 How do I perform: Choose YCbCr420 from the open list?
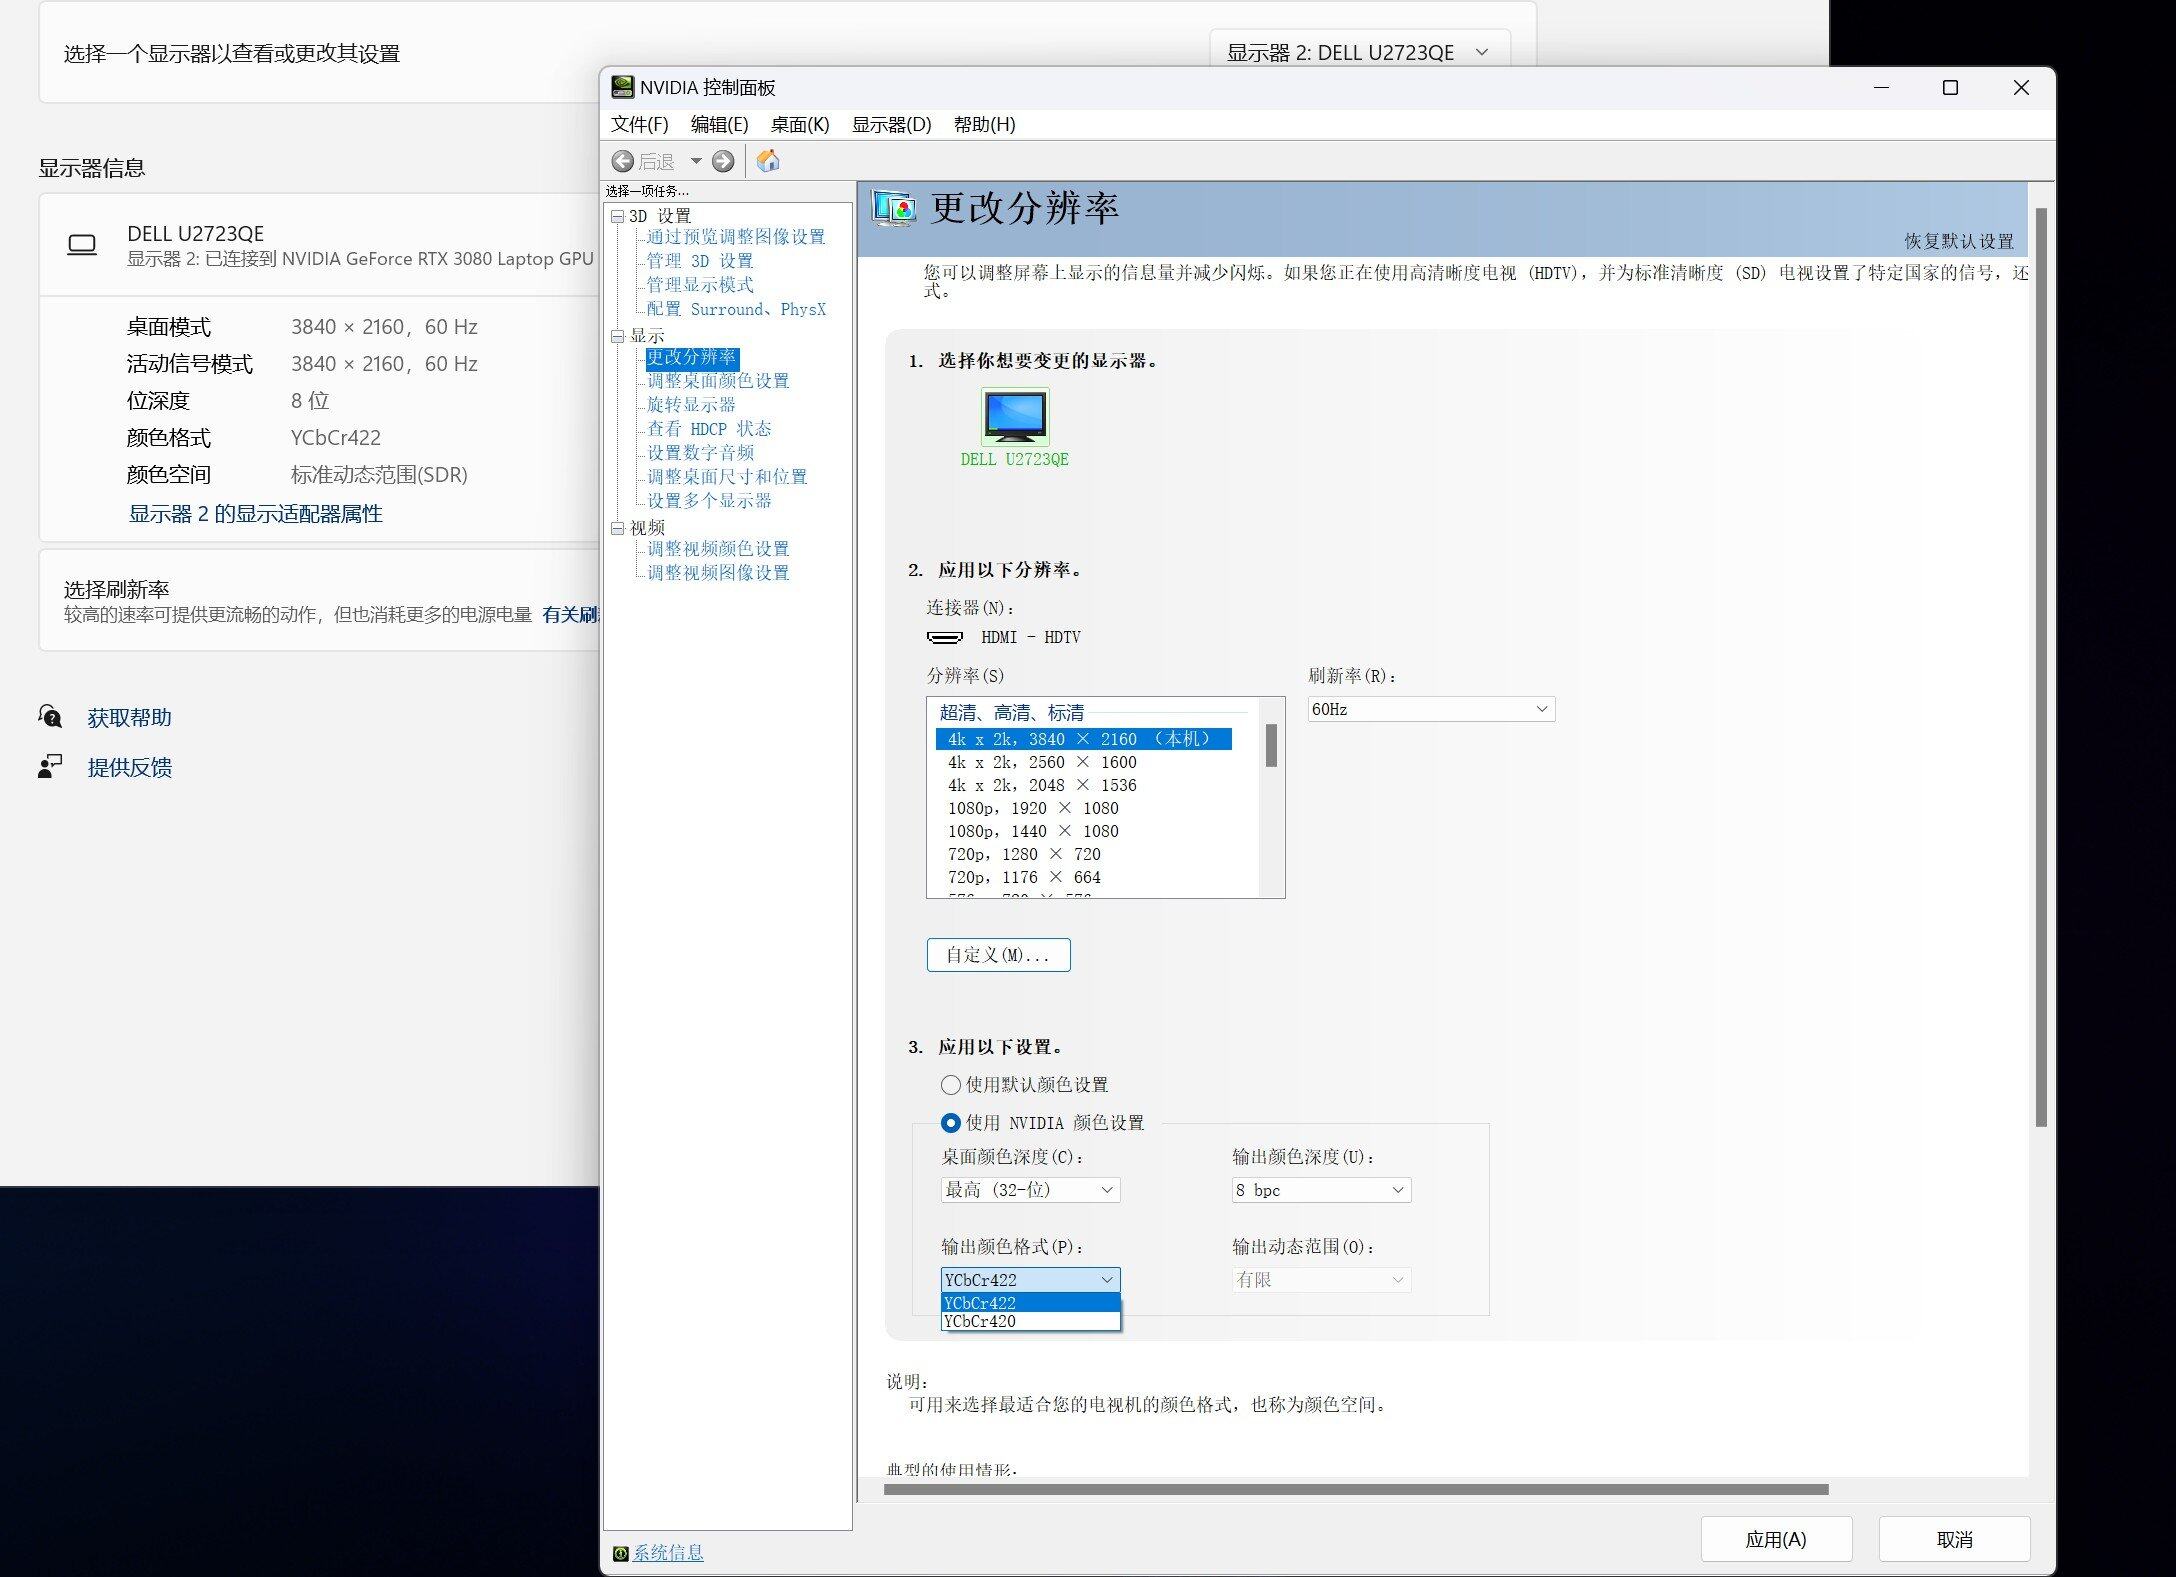(x=1030, y=1321)
